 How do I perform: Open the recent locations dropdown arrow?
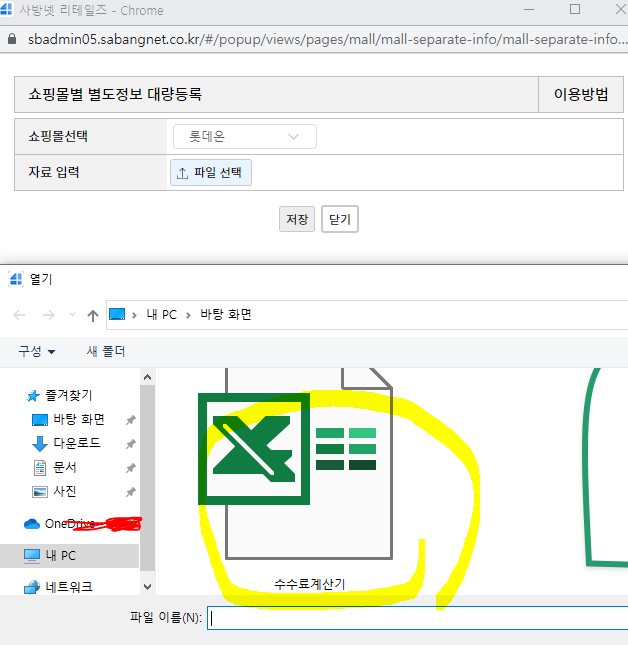[72, 315]
